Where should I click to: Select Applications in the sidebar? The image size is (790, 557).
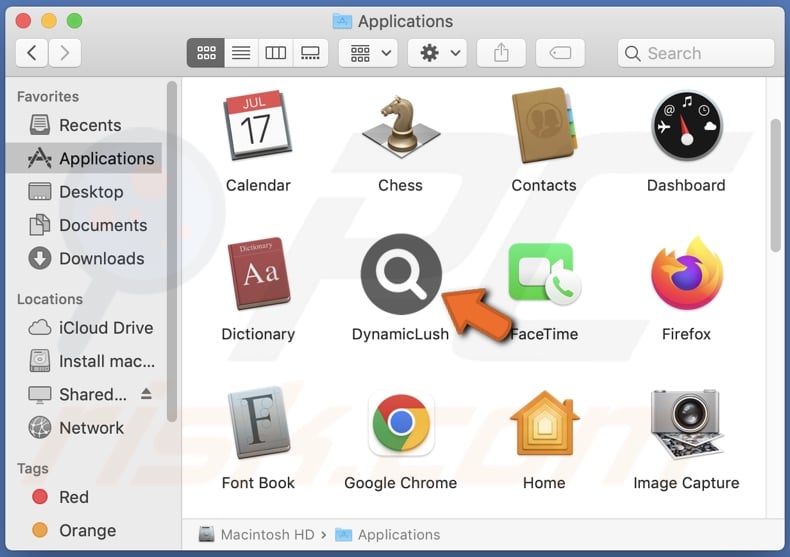(85, 158)
